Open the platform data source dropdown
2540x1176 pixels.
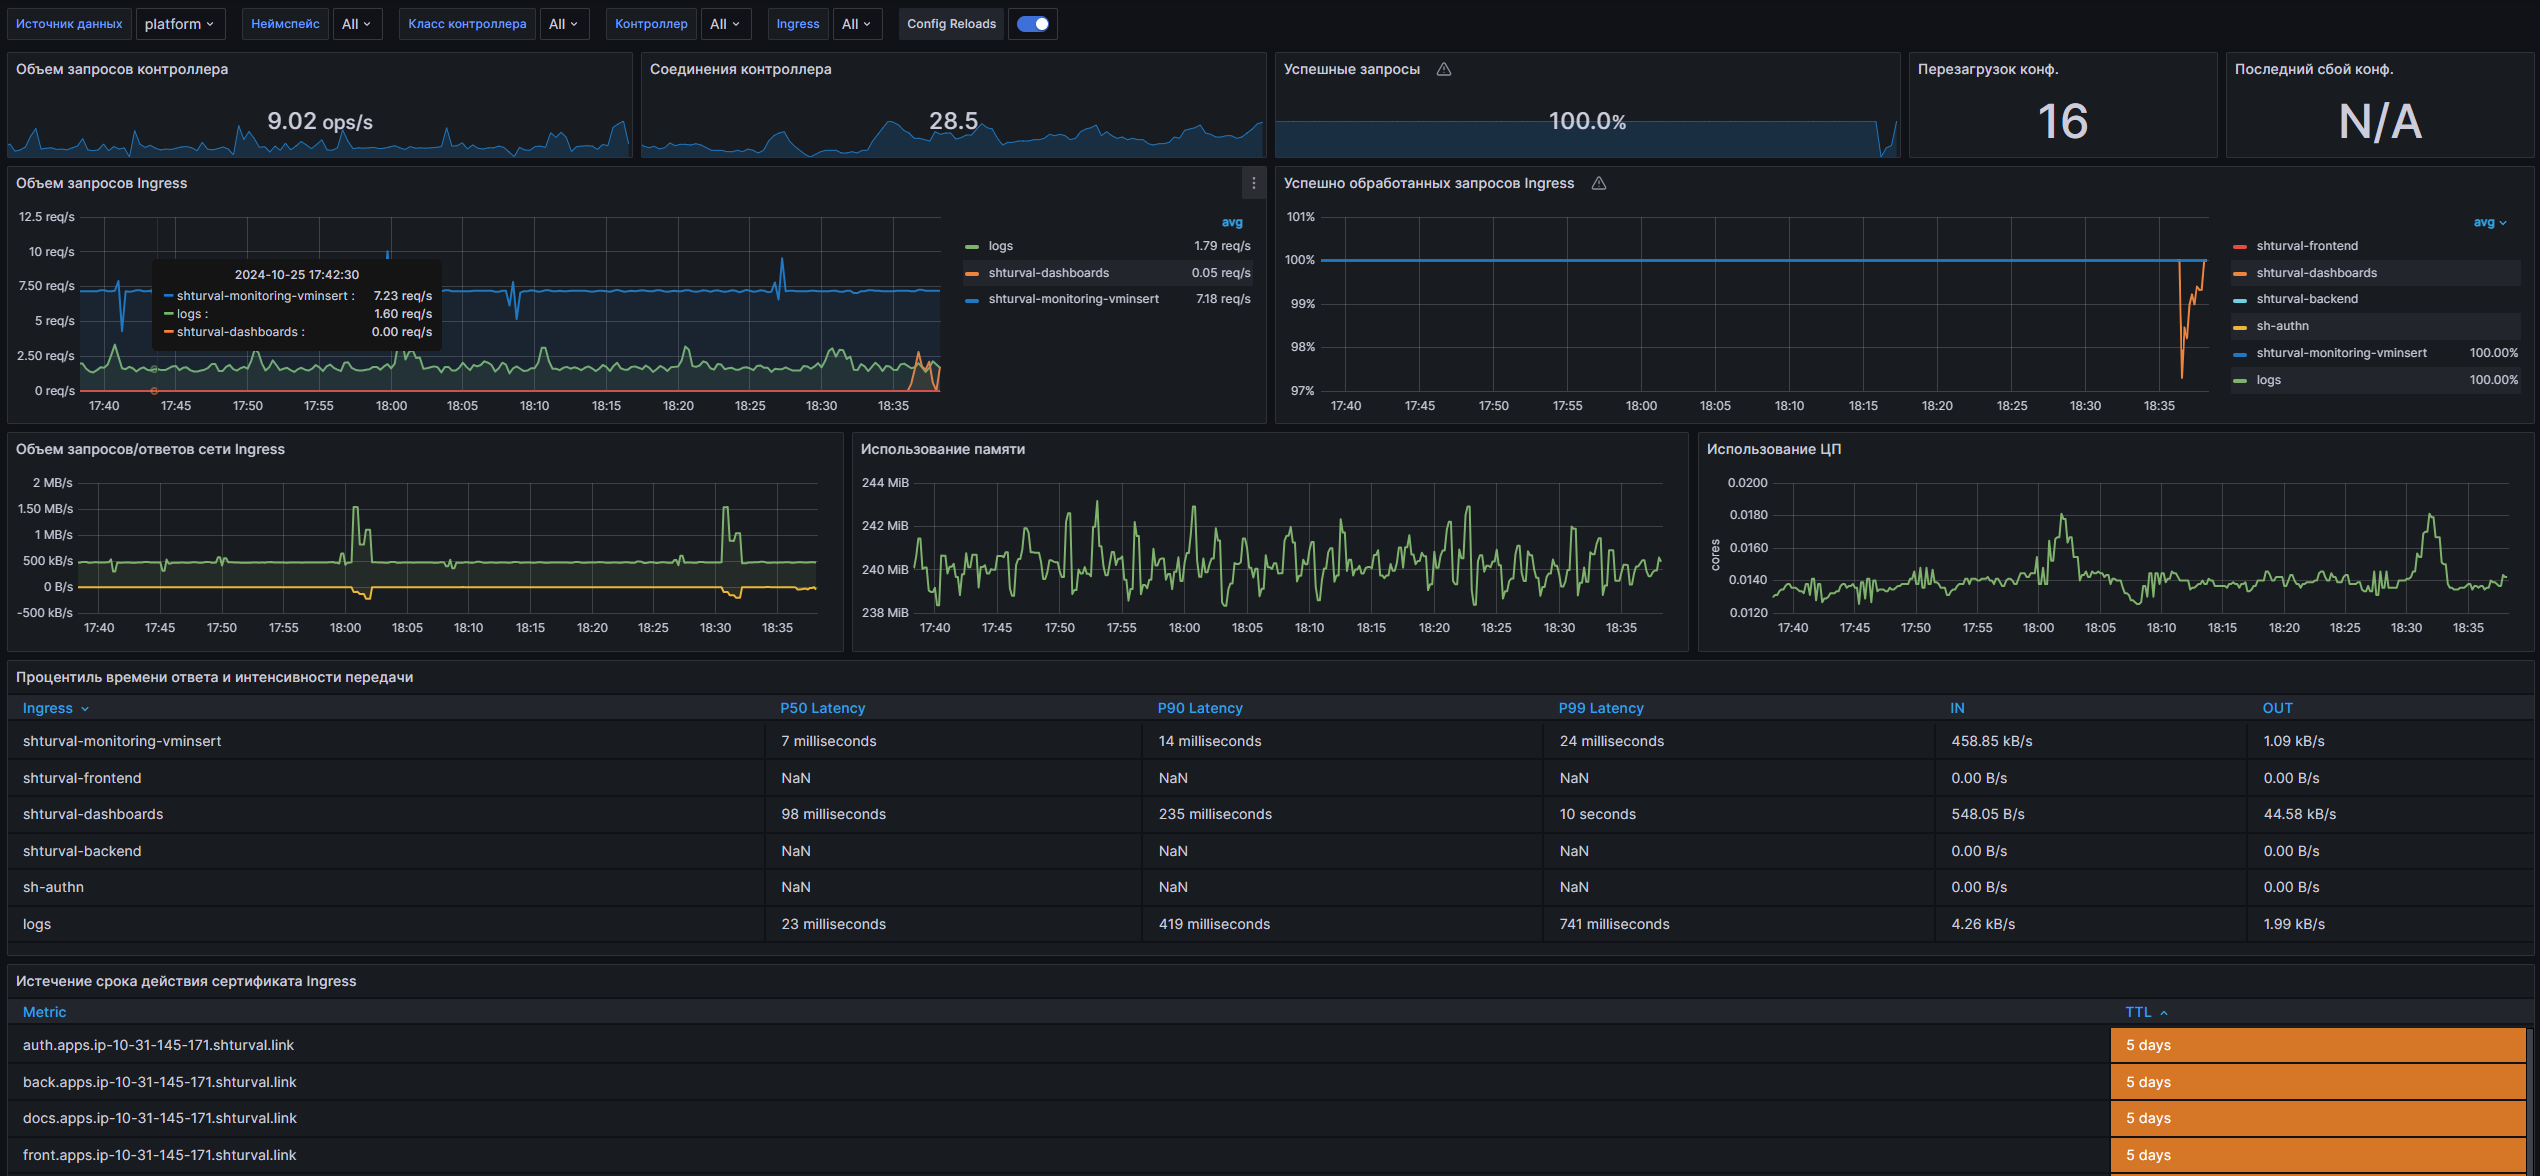(179, 24)
